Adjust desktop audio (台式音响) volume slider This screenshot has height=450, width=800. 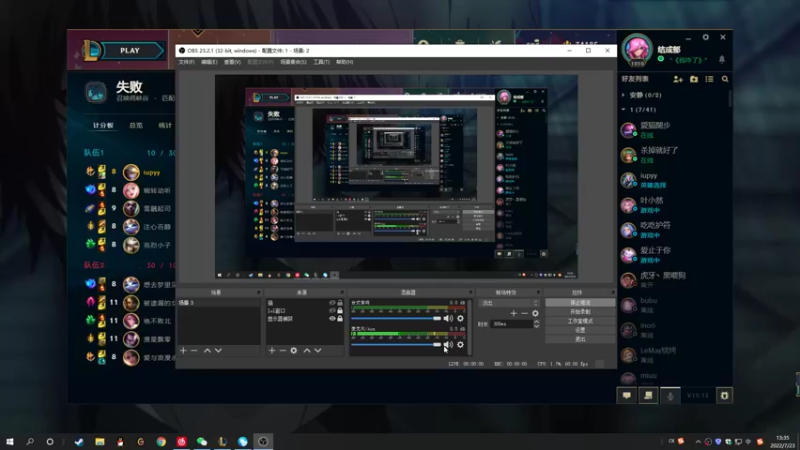click(x=396, y=318)
